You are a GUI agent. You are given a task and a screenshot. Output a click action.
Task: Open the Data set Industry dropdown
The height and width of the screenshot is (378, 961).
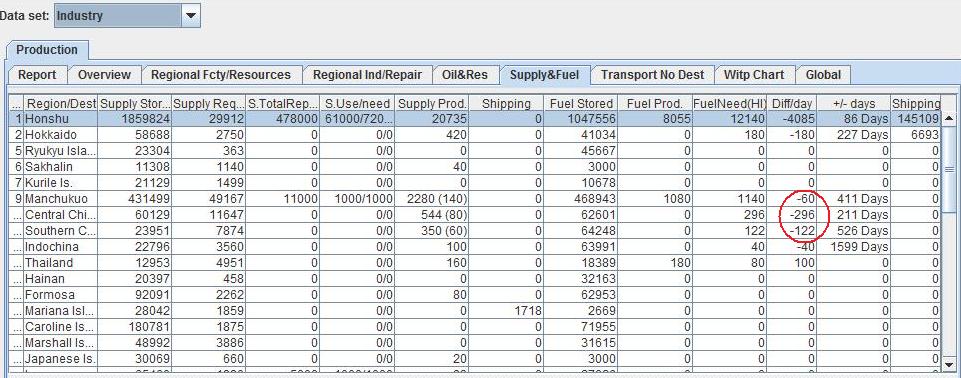click(127, 16)
